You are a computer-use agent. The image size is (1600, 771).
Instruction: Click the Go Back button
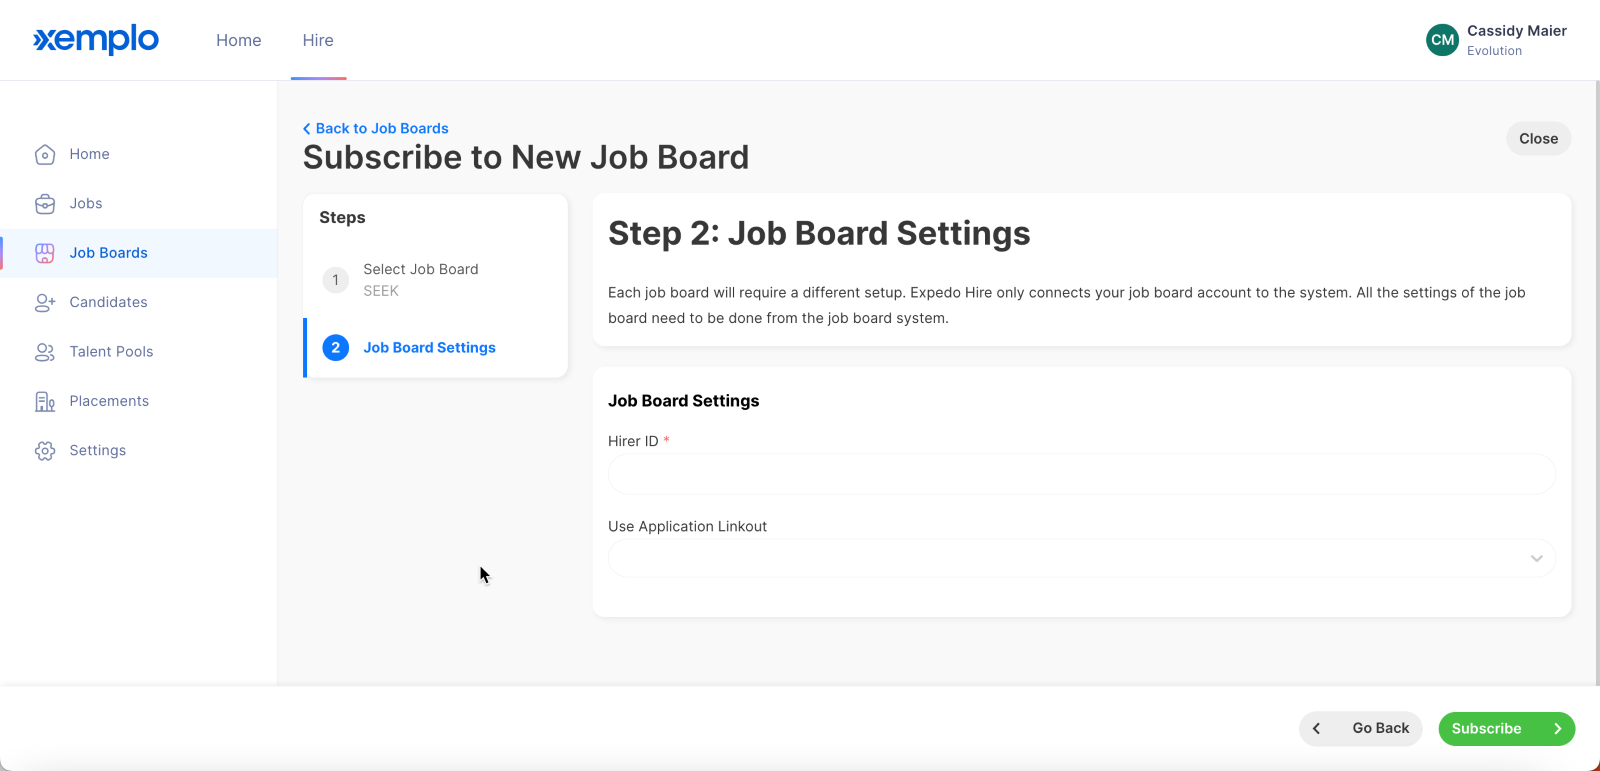click(x=1360, y=729)
